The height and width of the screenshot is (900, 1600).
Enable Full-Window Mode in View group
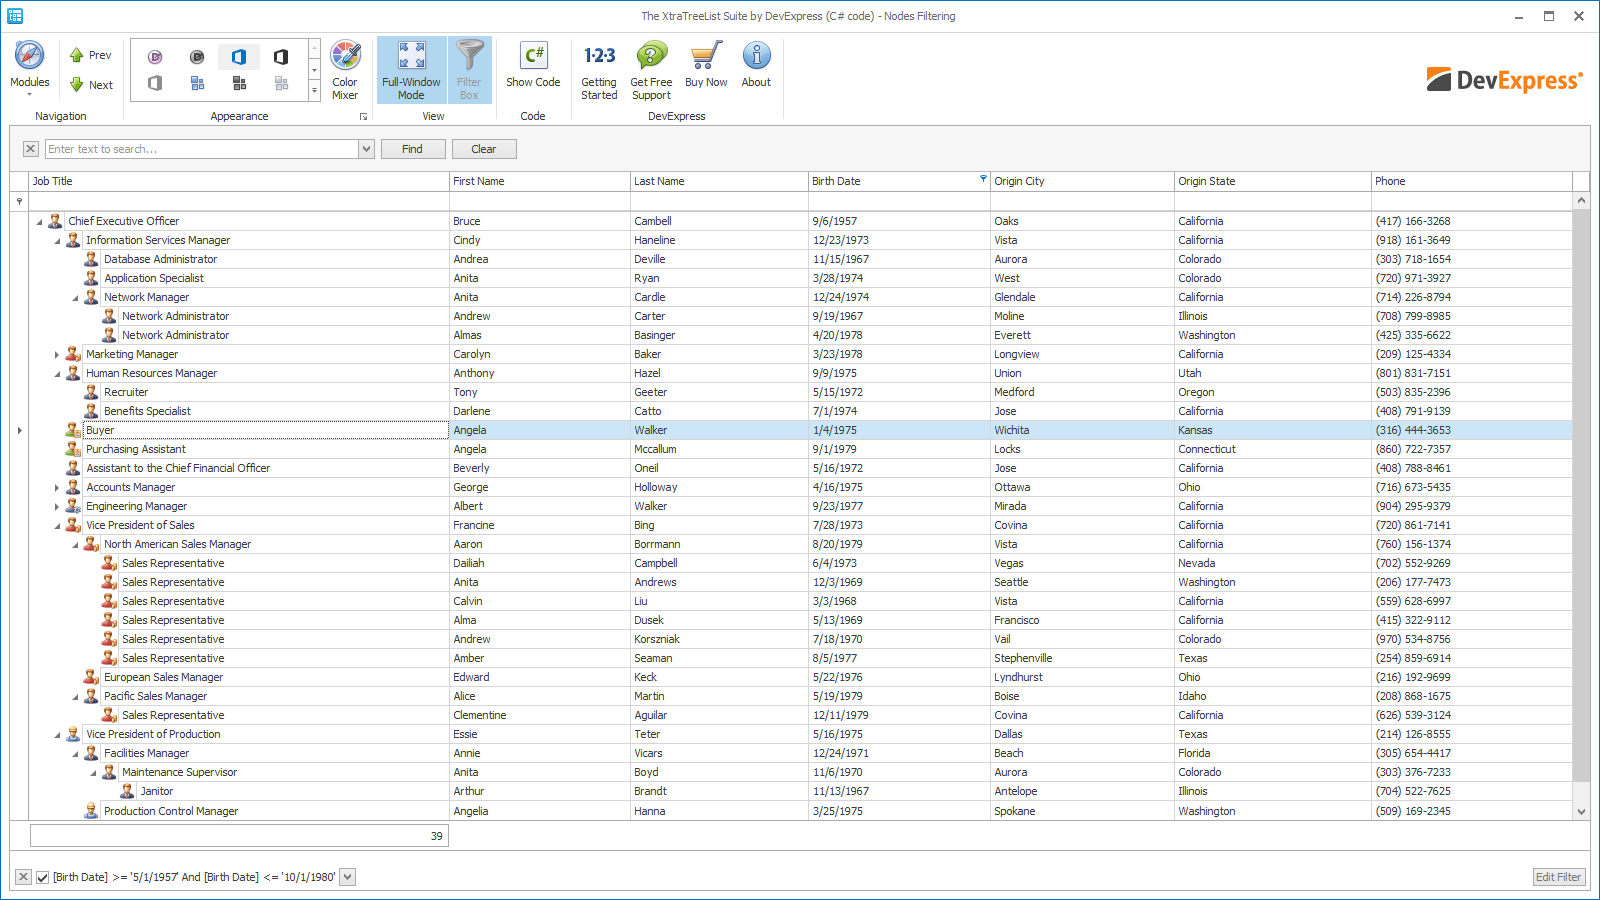[x=411, y=70]
